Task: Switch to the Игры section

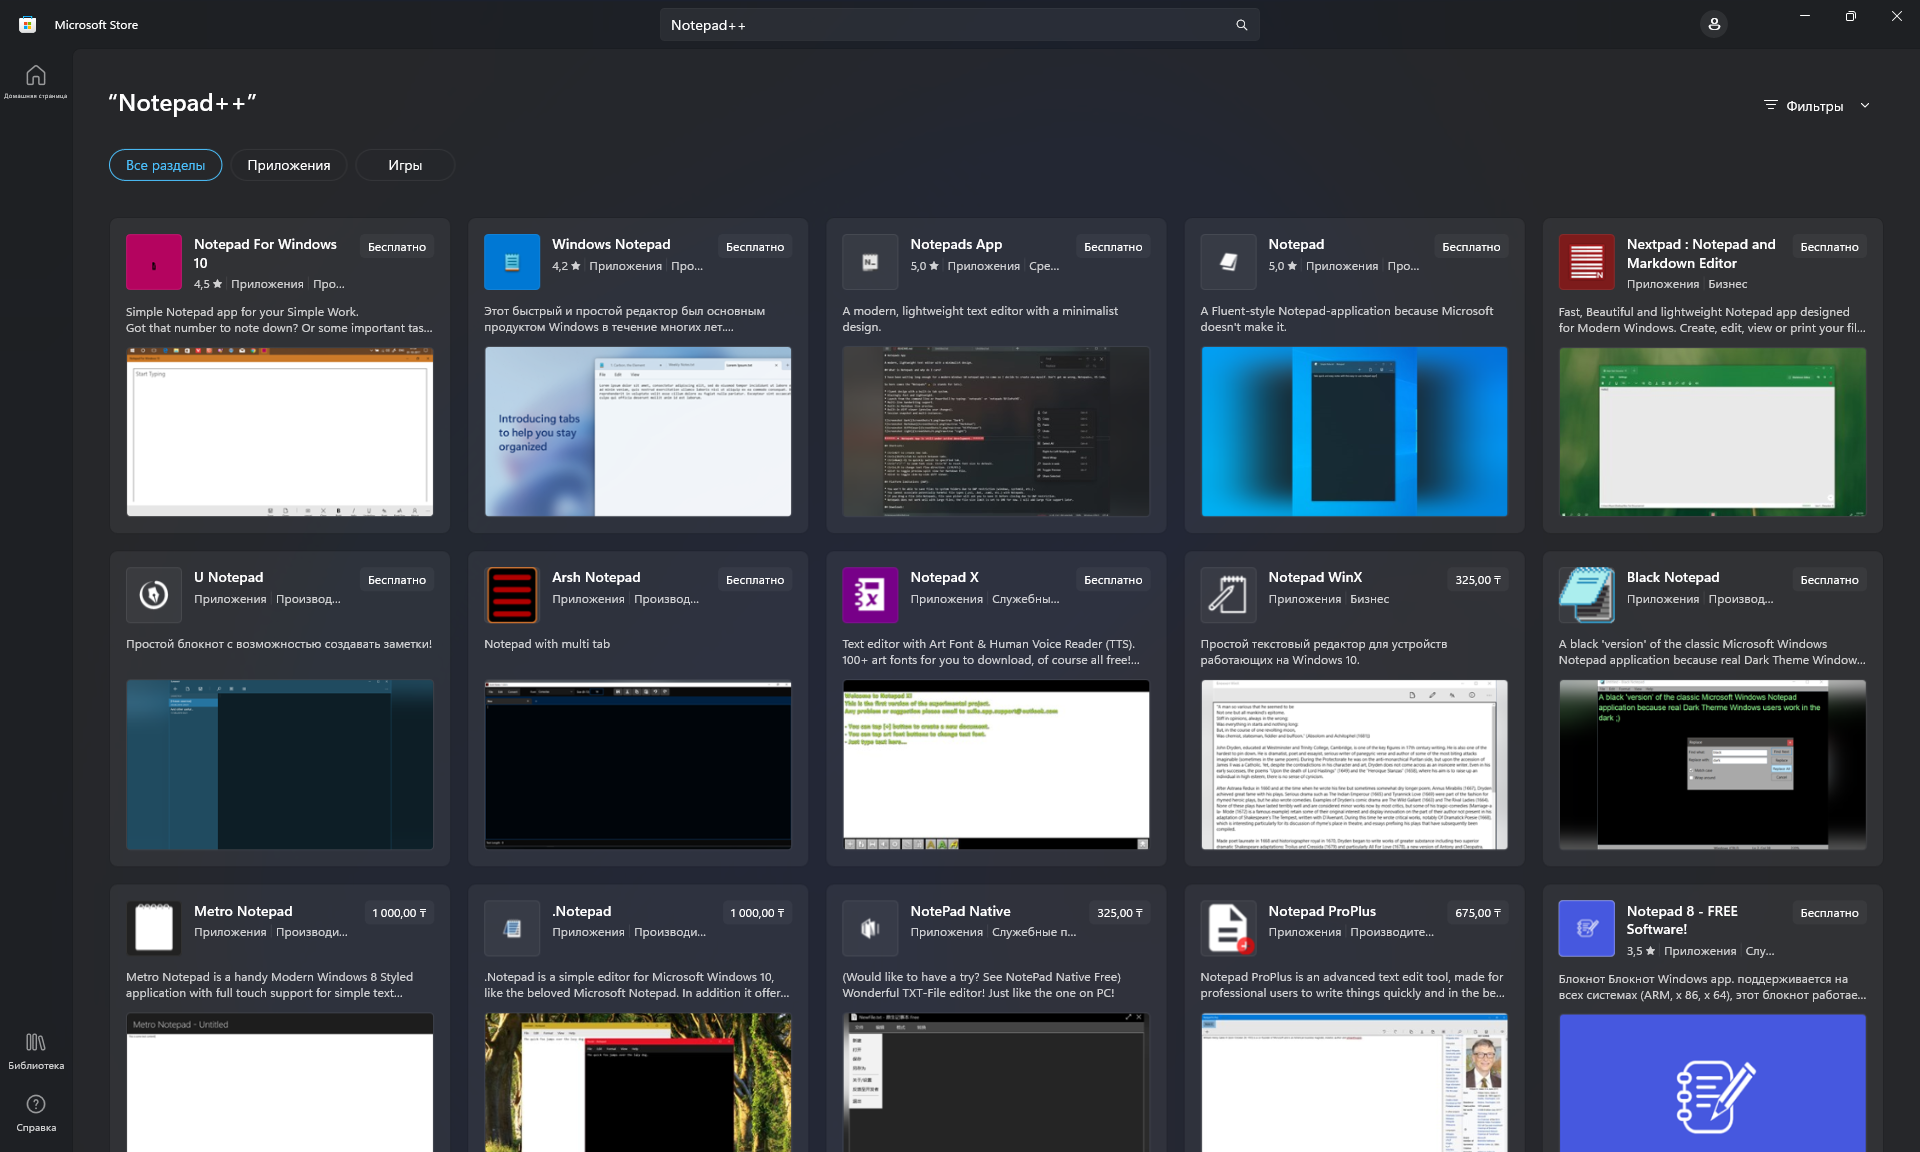Action: [x=404, y=164]
